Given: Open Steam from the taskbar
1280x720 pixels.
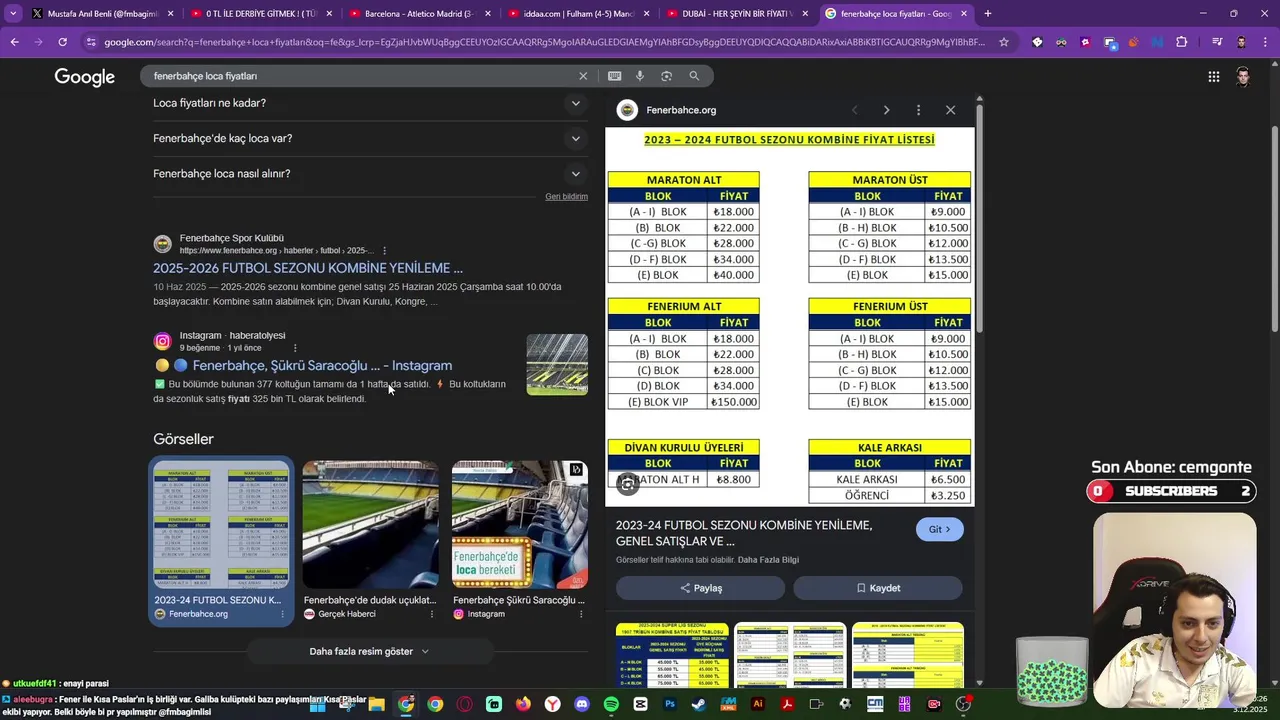Looking at the screenshot, I should click(699, 704).
